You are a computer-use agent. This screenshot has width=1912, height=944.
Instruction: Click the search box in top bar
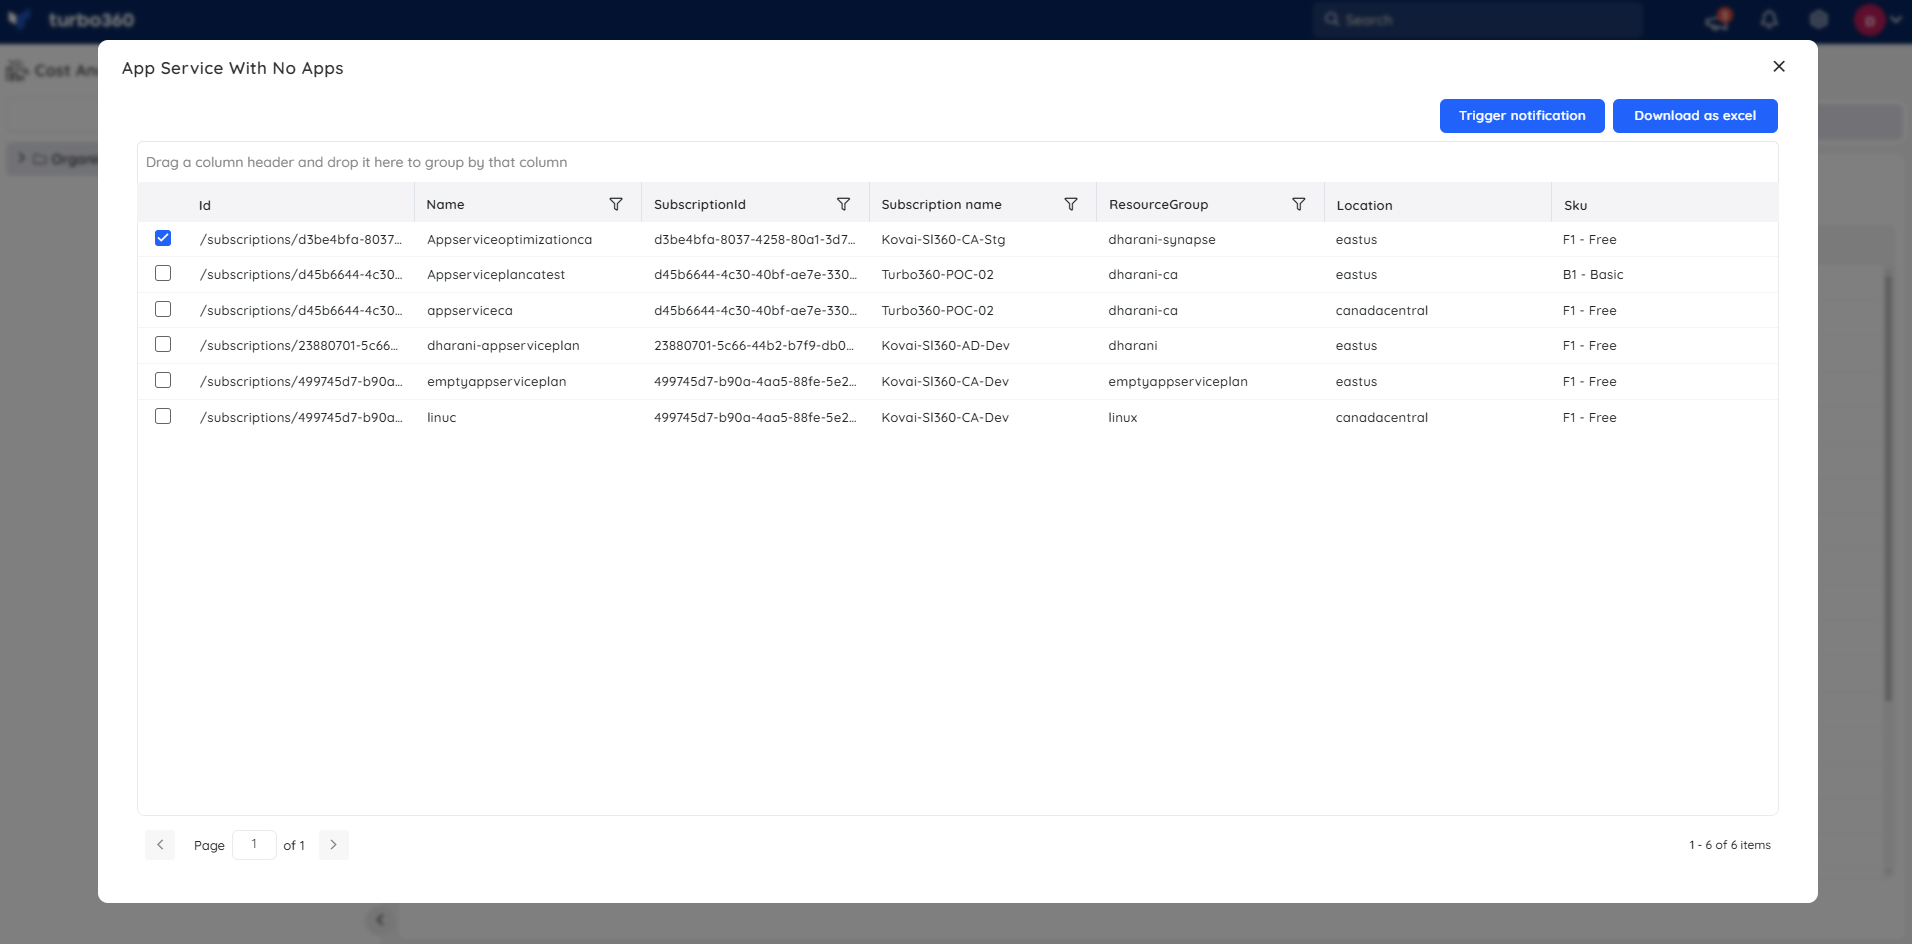pyautogui.click(x=1478, y=19)
